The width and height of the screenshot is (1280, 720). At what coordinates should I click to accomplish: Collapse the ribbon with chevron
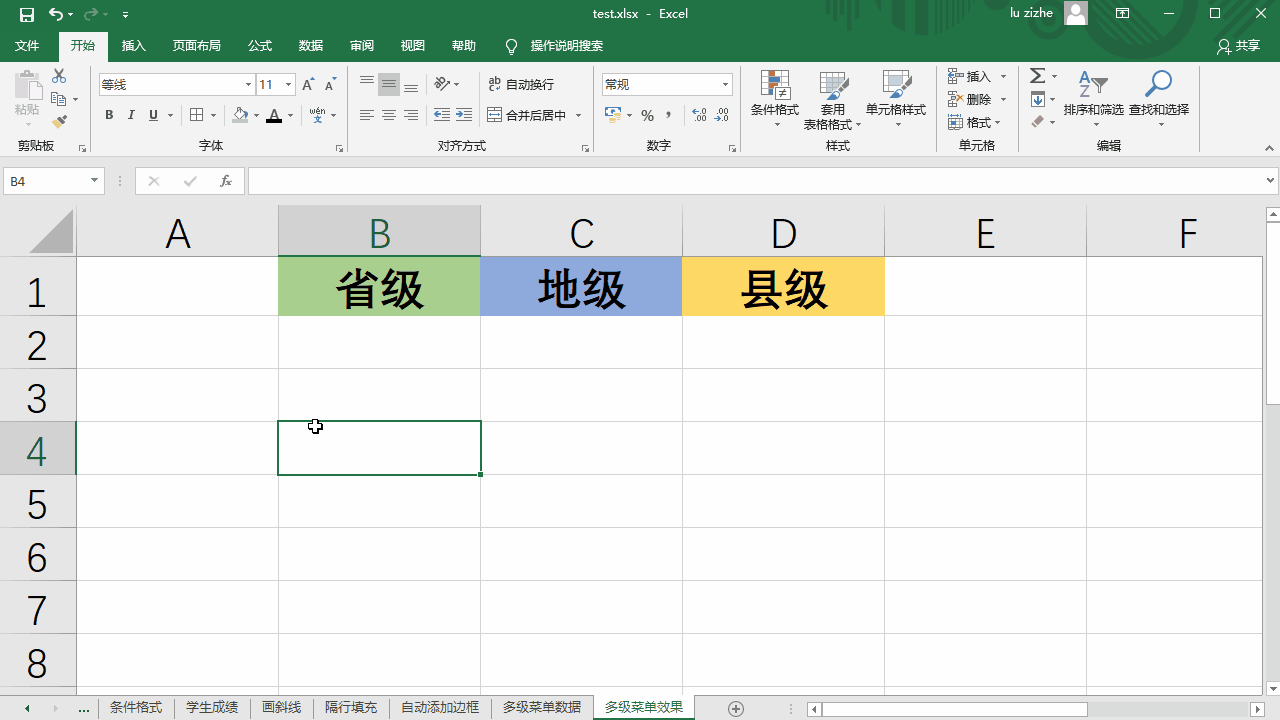pos(1270,147)
